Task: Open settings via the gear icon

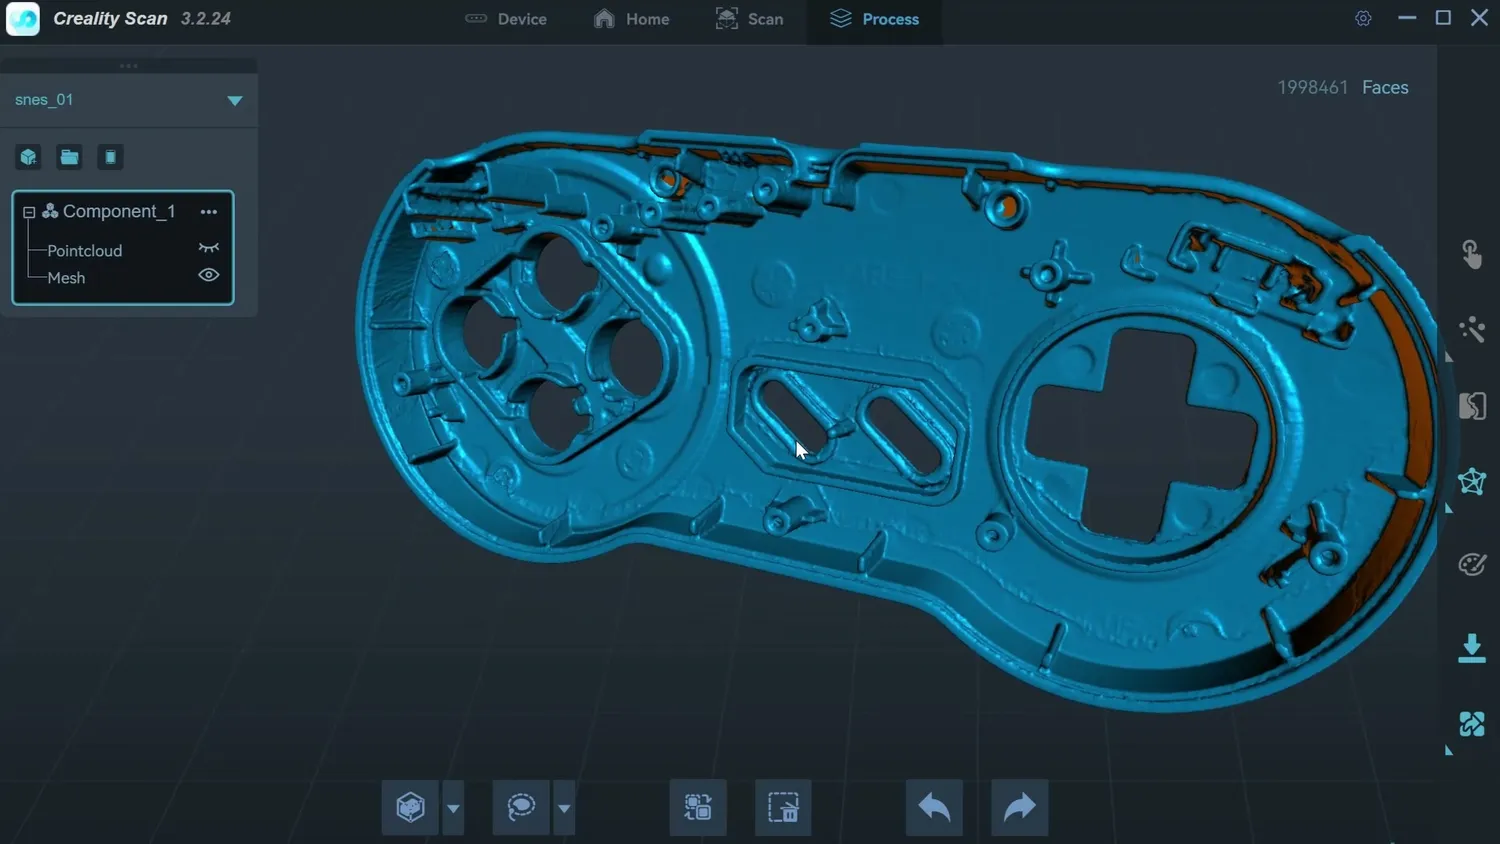Action: [x=1363, y=18]
